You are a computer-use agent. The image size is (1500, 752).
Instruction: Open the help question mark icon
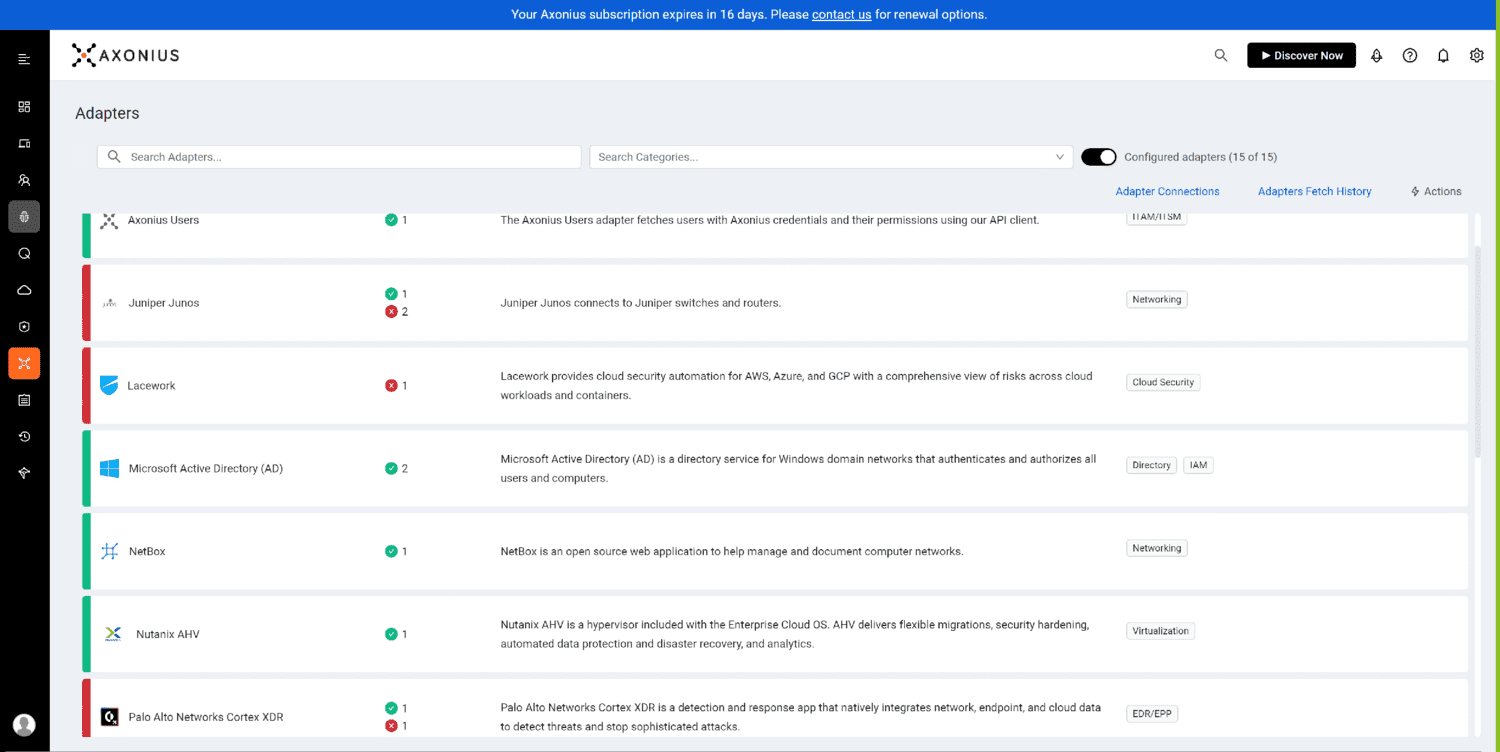[1410, 56]
